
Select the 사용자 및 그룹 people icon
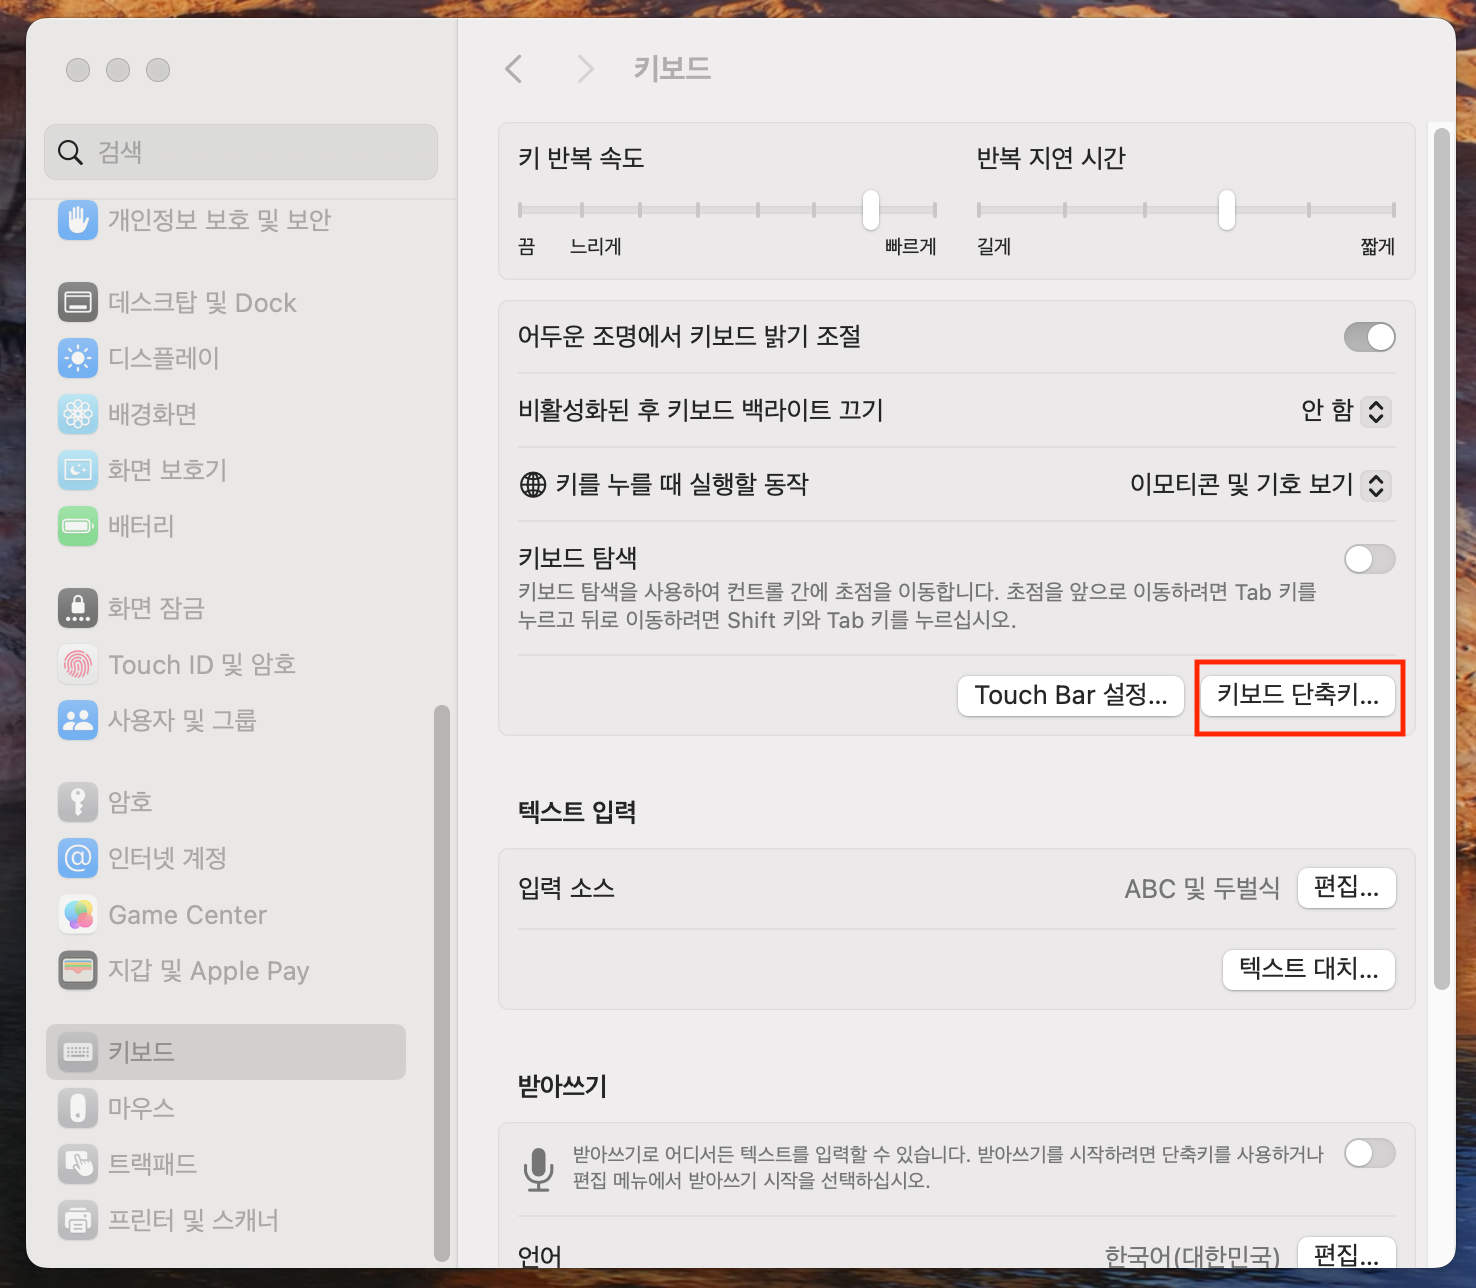pos(78,720)
